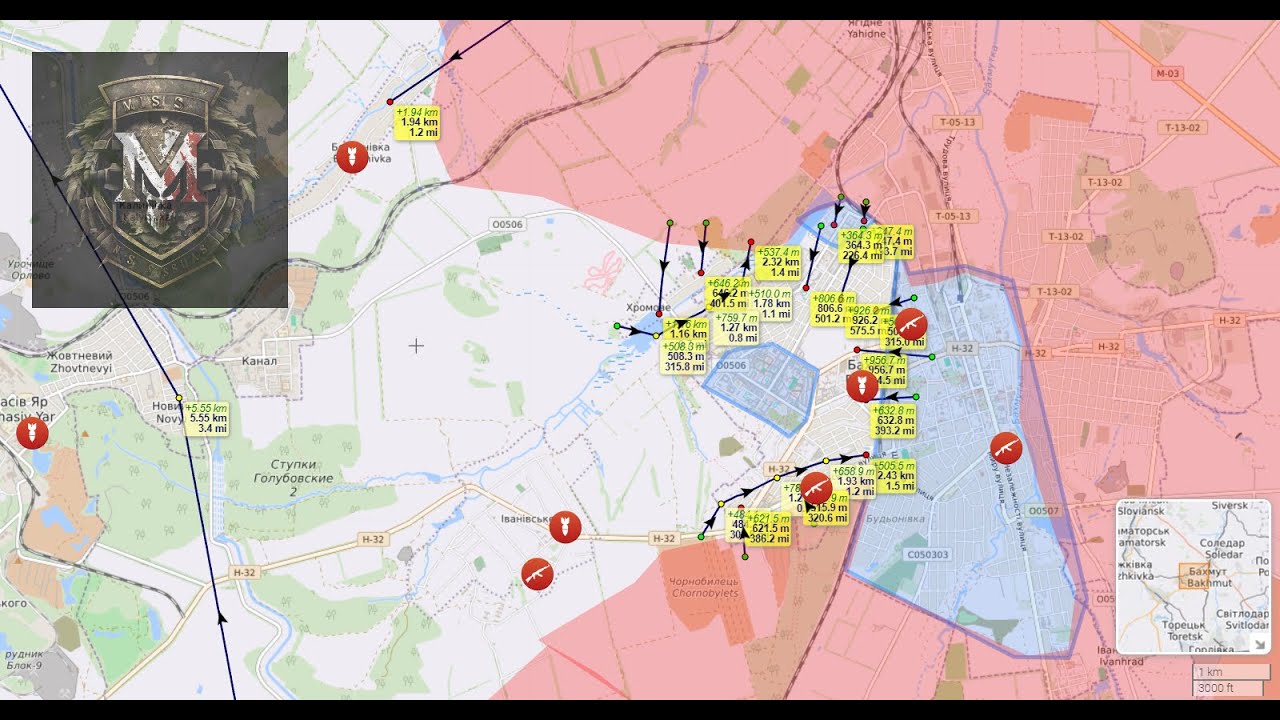Select the 5.55 km measurement label
Viewport: 1280px width, 720px height.
point(207,418)
